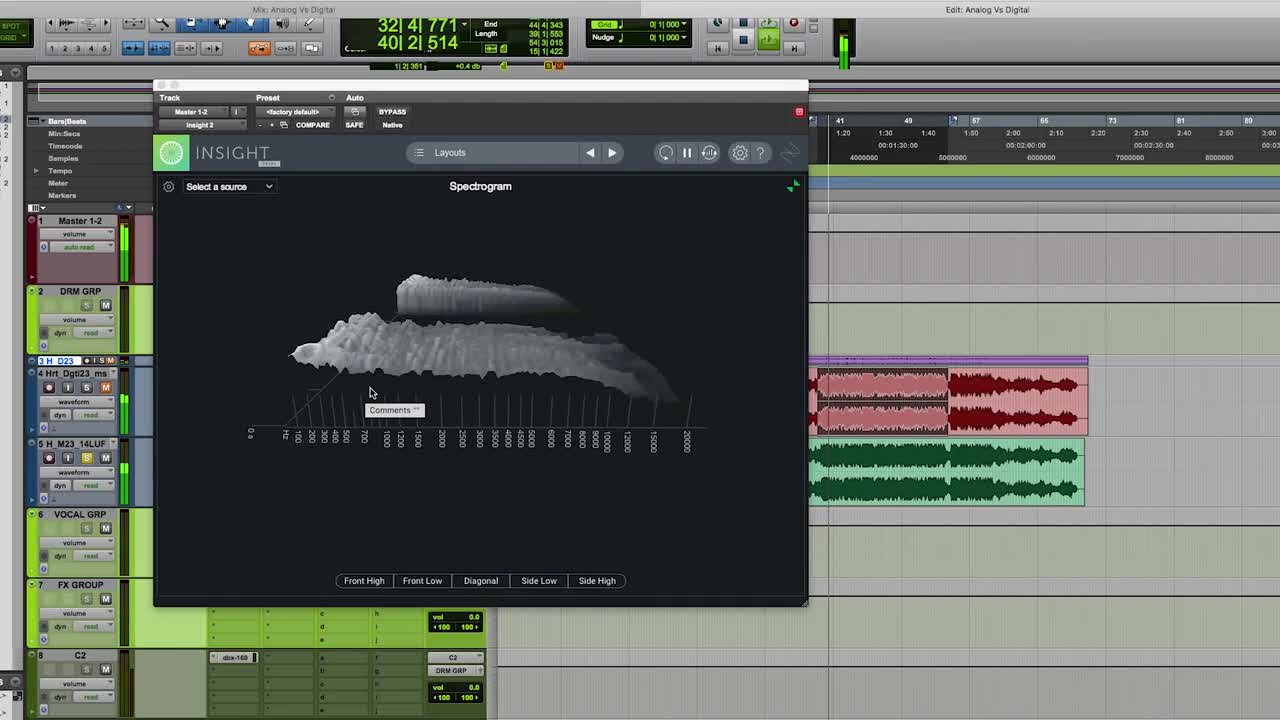
Task: Pause the Insight meter with the pause icon
Action: (x=687, y=153)
